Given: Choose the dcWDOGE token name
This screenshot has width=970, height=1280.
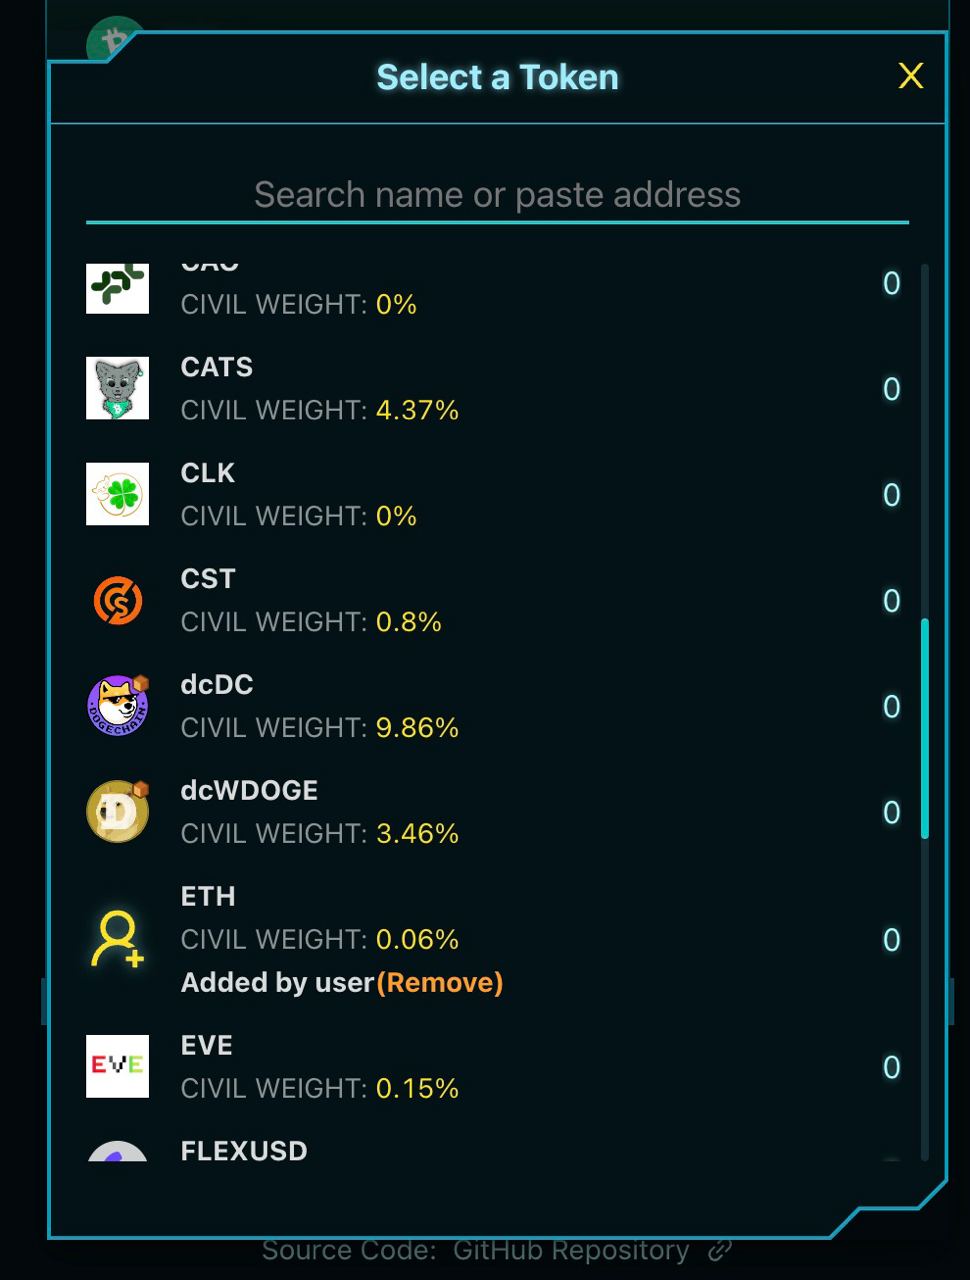Looking at the screenshot, I should click(x=249, y=790).
